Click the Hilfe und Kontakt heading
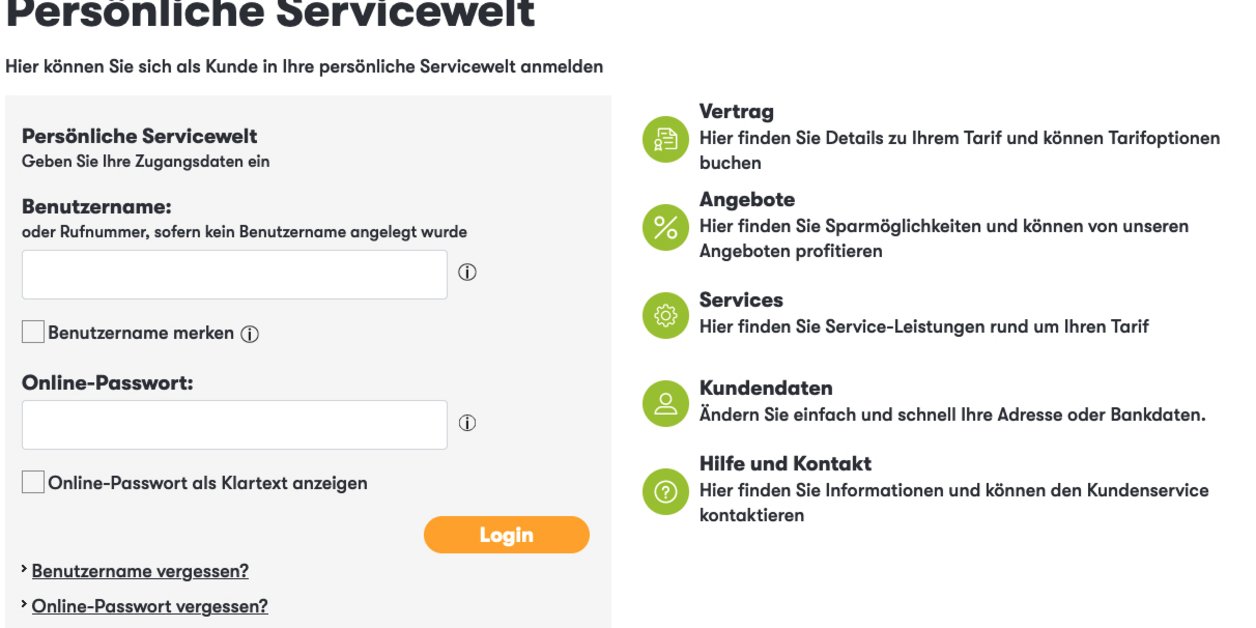Image resolution: width=1256 pixels, height=628 pixels. click(785, 463)
